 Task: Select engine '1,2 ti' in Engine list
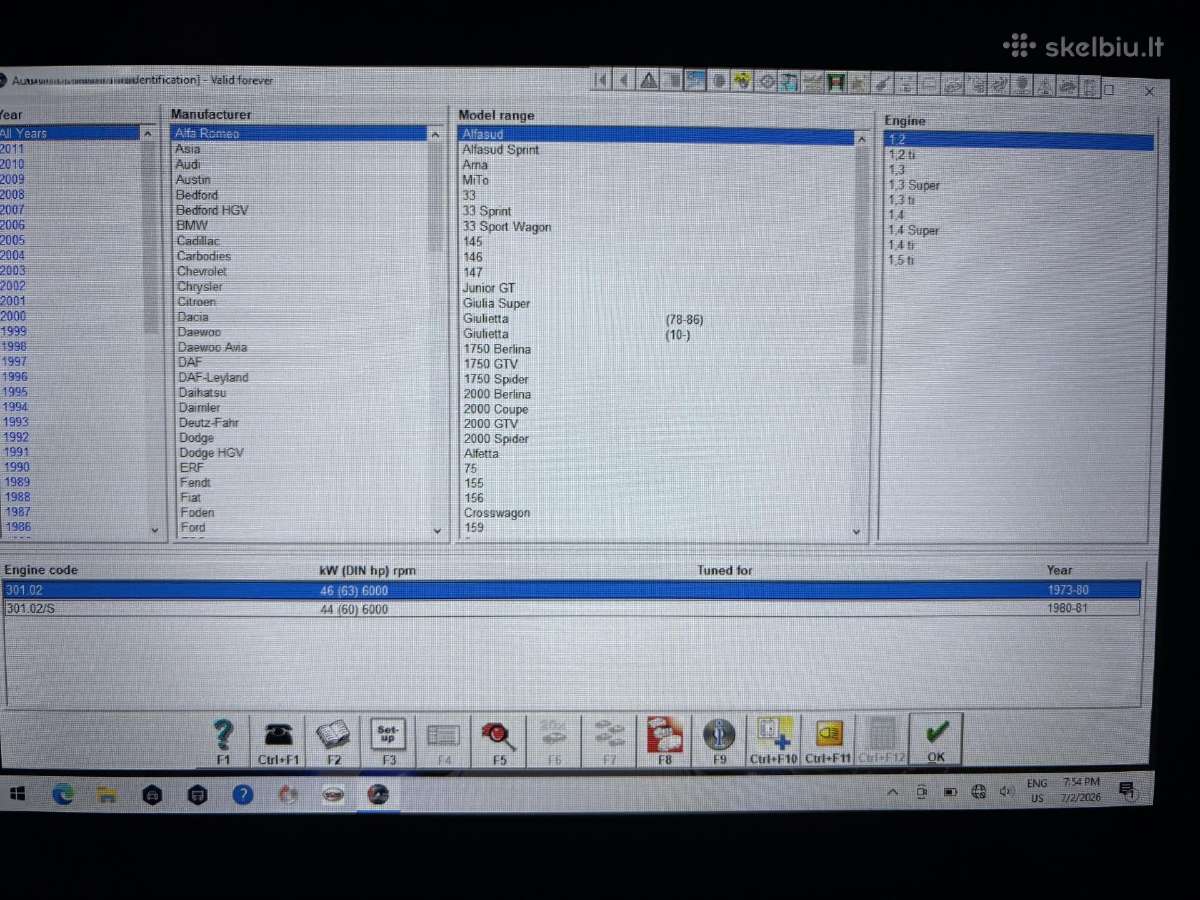tap(901, 155)
